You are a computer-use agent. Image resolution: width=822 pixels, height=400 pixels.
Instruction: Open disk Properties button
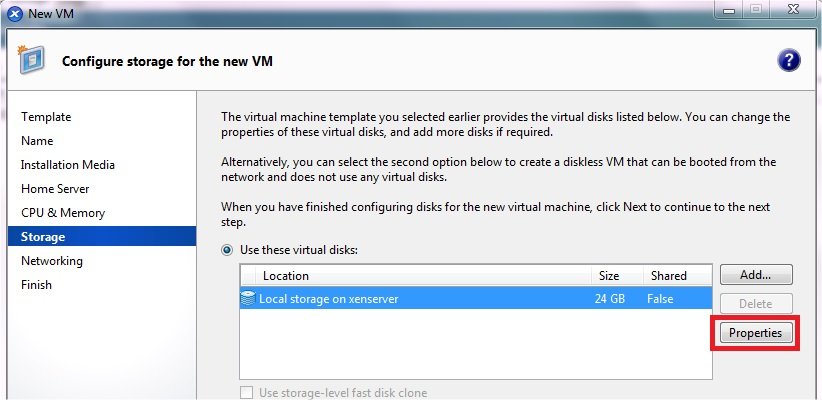pos(755,332)
